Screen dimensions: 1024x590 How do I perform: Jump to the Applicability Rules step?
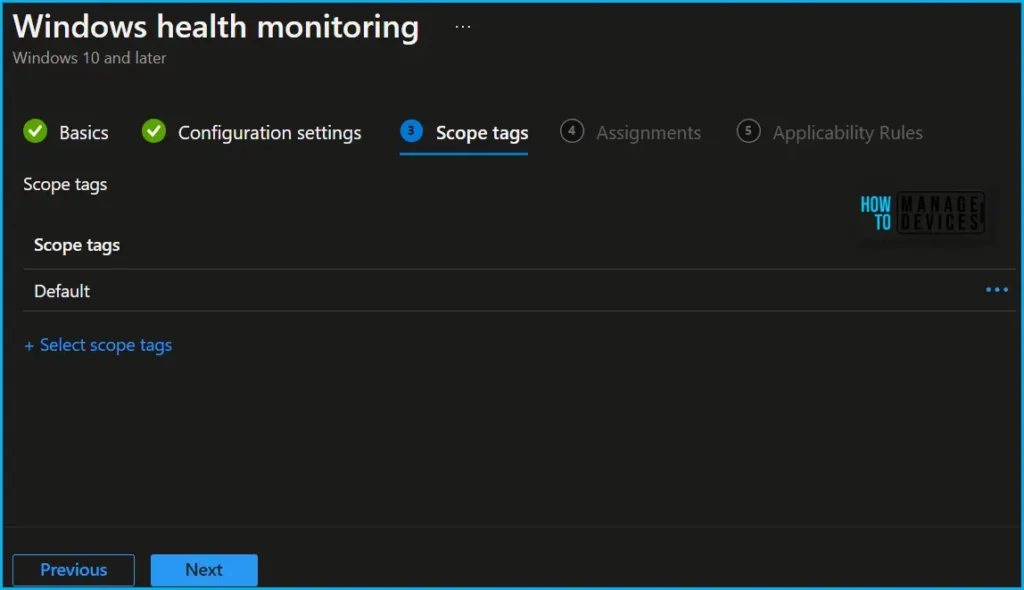(x=829, y=132)
